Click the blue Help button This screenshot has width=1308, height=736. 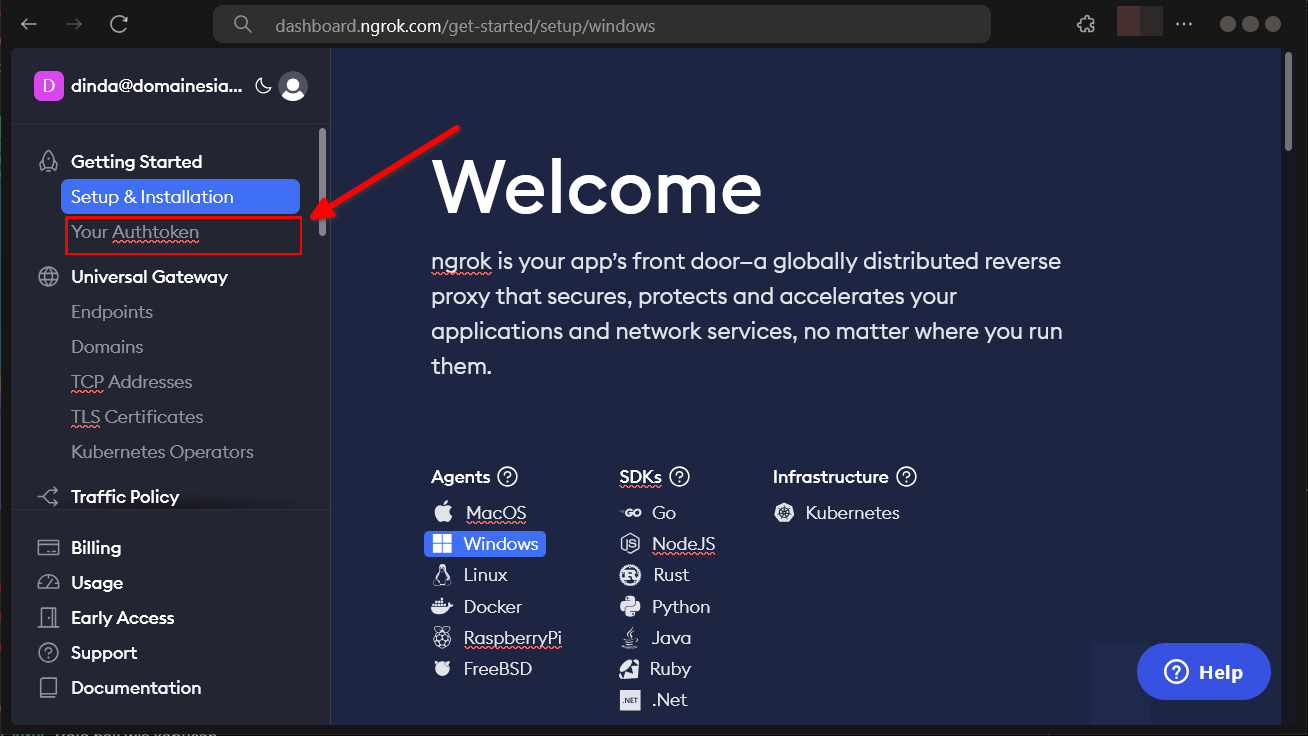pyautogui.click(x=1204, y=672)
